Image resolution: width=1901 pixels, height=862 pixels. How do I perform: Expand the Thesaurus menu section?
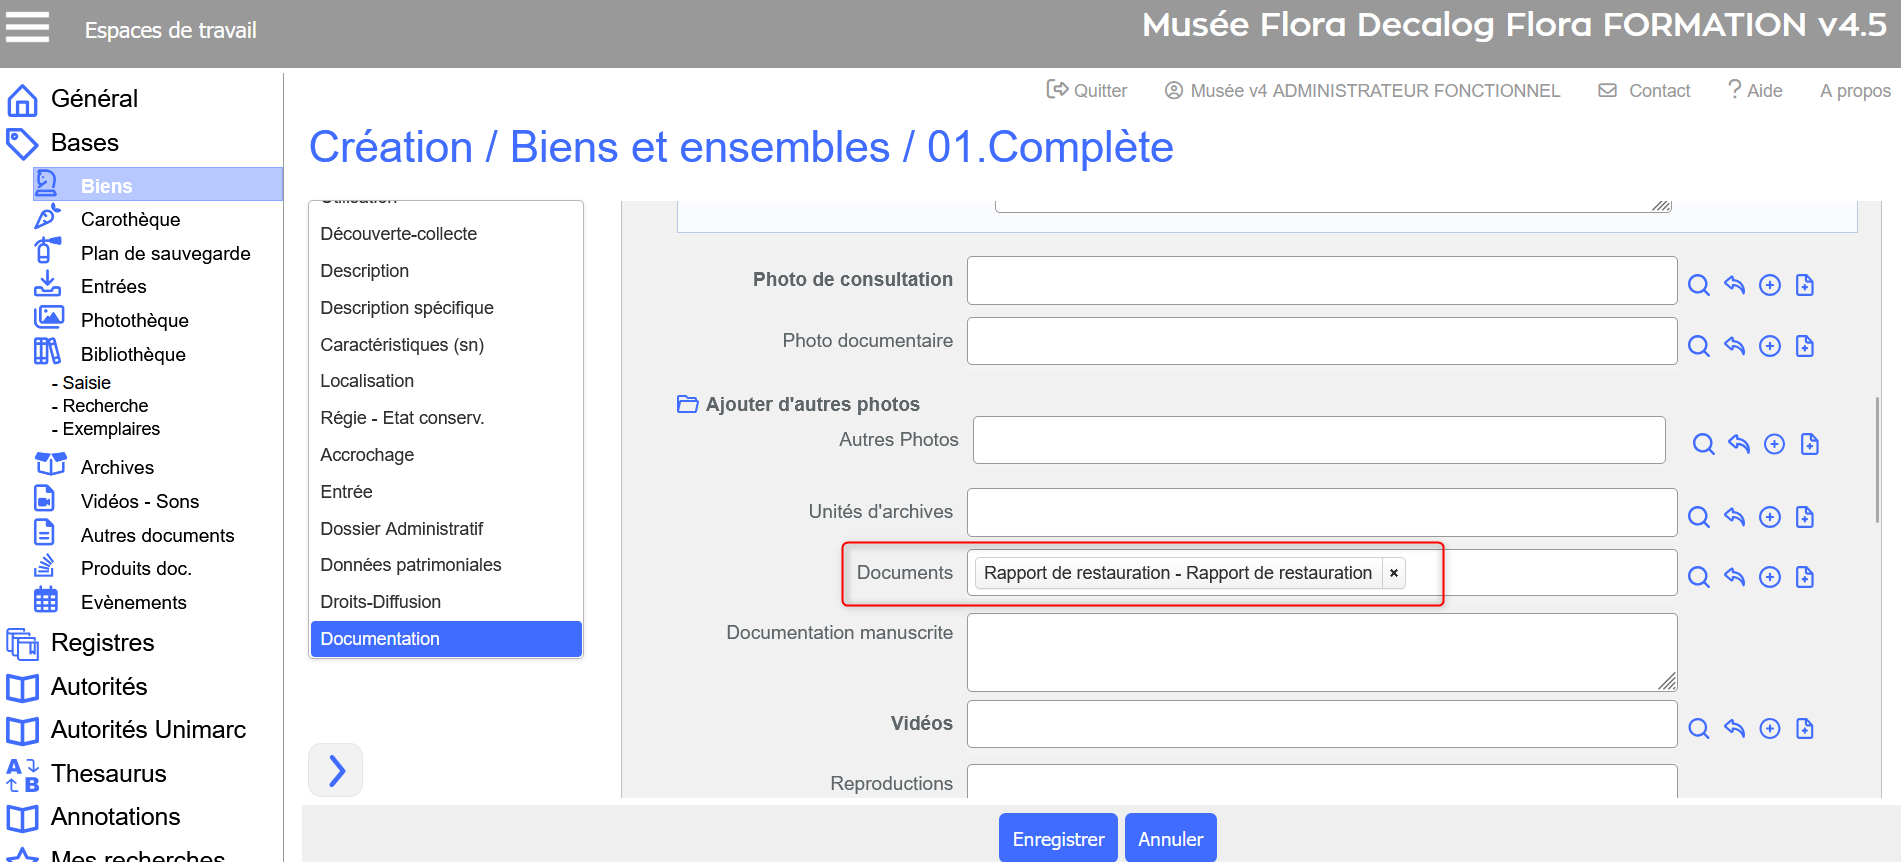[108, 773]
